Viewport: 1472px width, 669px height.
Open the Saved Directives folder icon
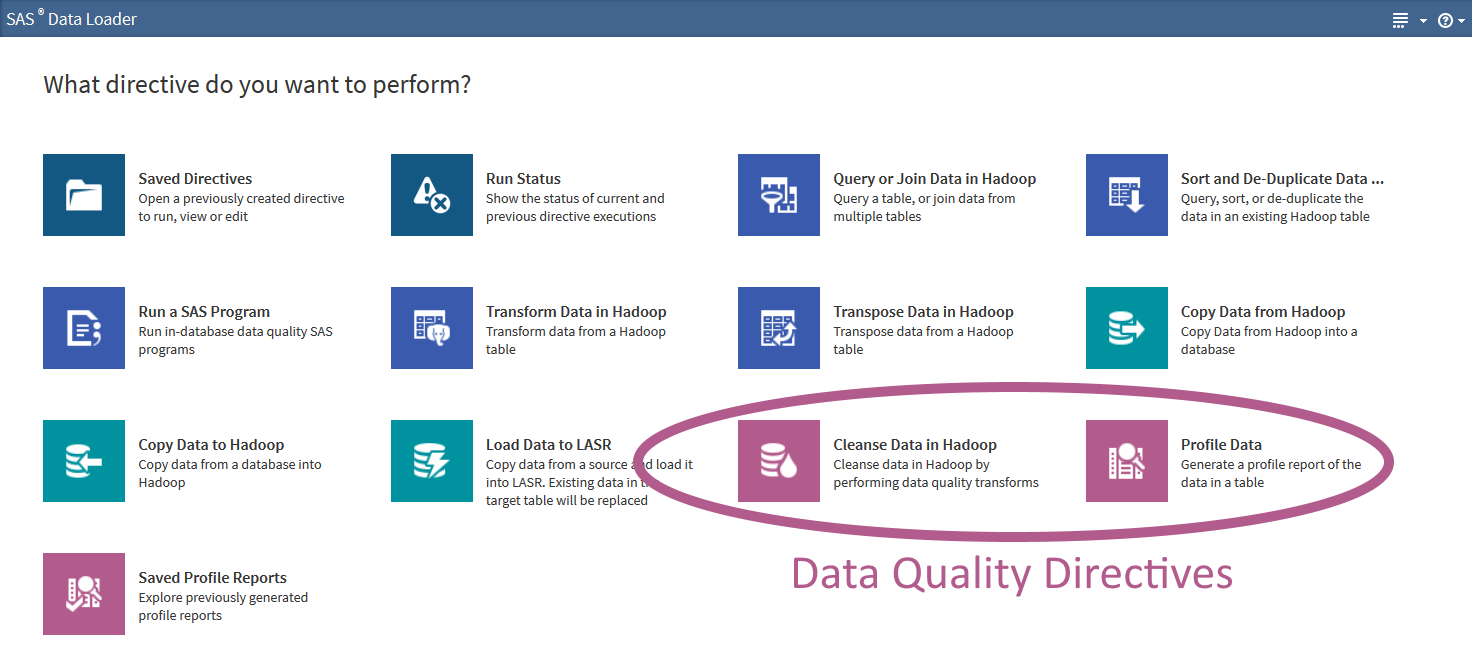coord(84,195)
